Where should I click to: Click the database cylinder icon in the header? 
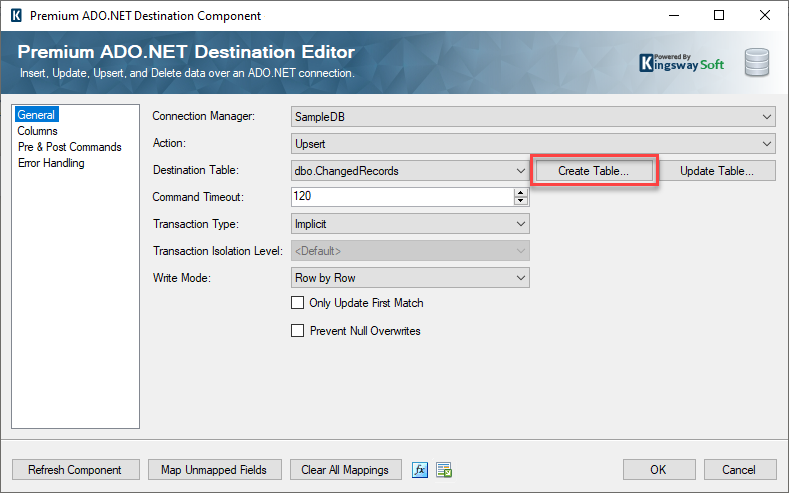(757, 62)
